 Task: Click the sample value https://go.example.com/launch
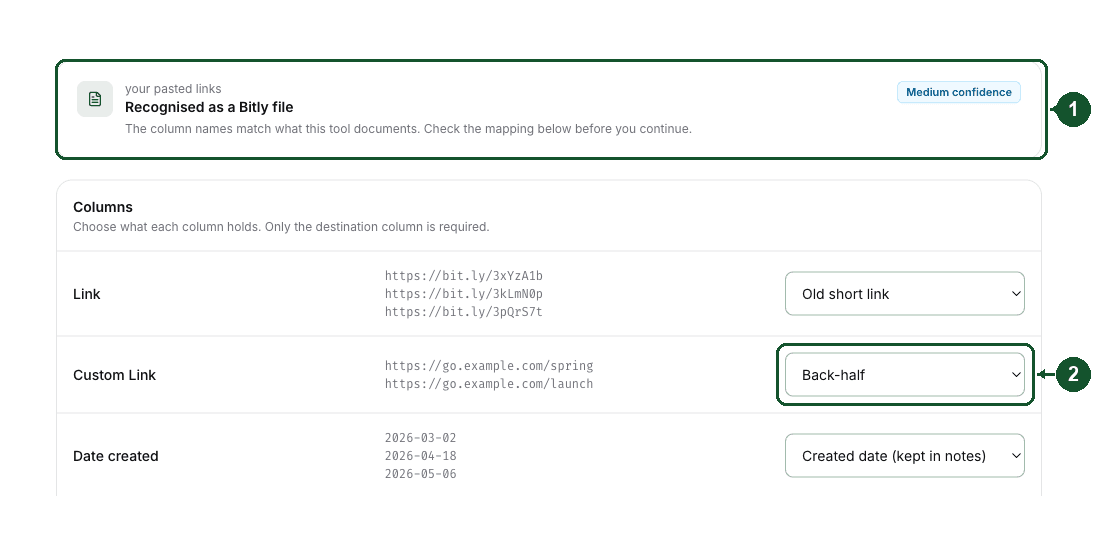pos(489,384)
